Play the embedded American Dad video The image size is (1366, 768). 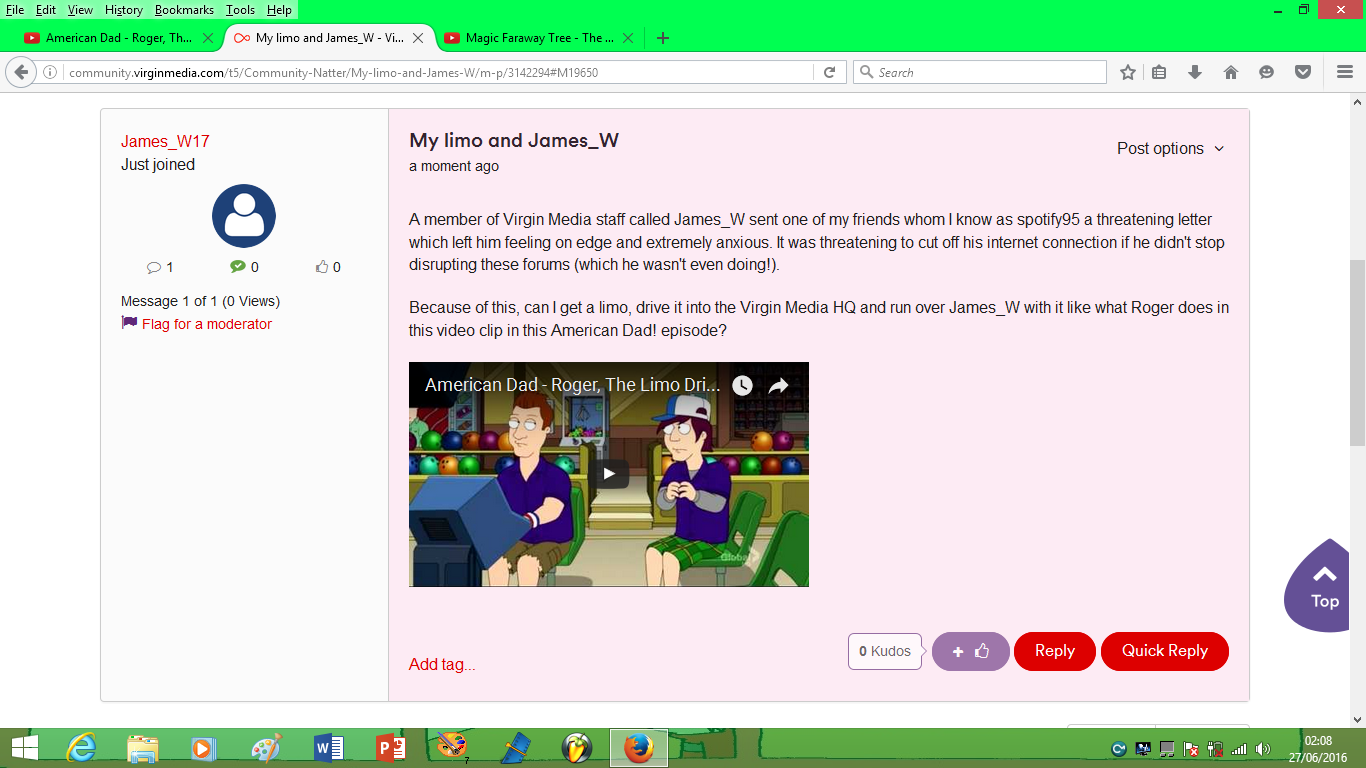tap(608, 475)
